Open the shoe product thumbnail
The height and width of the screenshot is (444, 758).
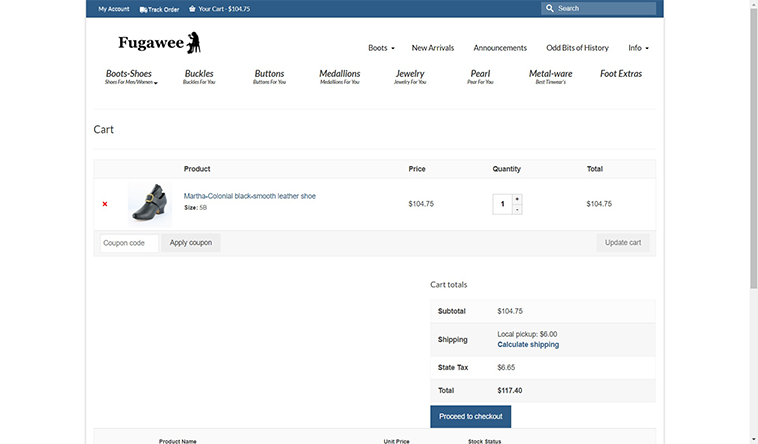[x=149, y=203]
